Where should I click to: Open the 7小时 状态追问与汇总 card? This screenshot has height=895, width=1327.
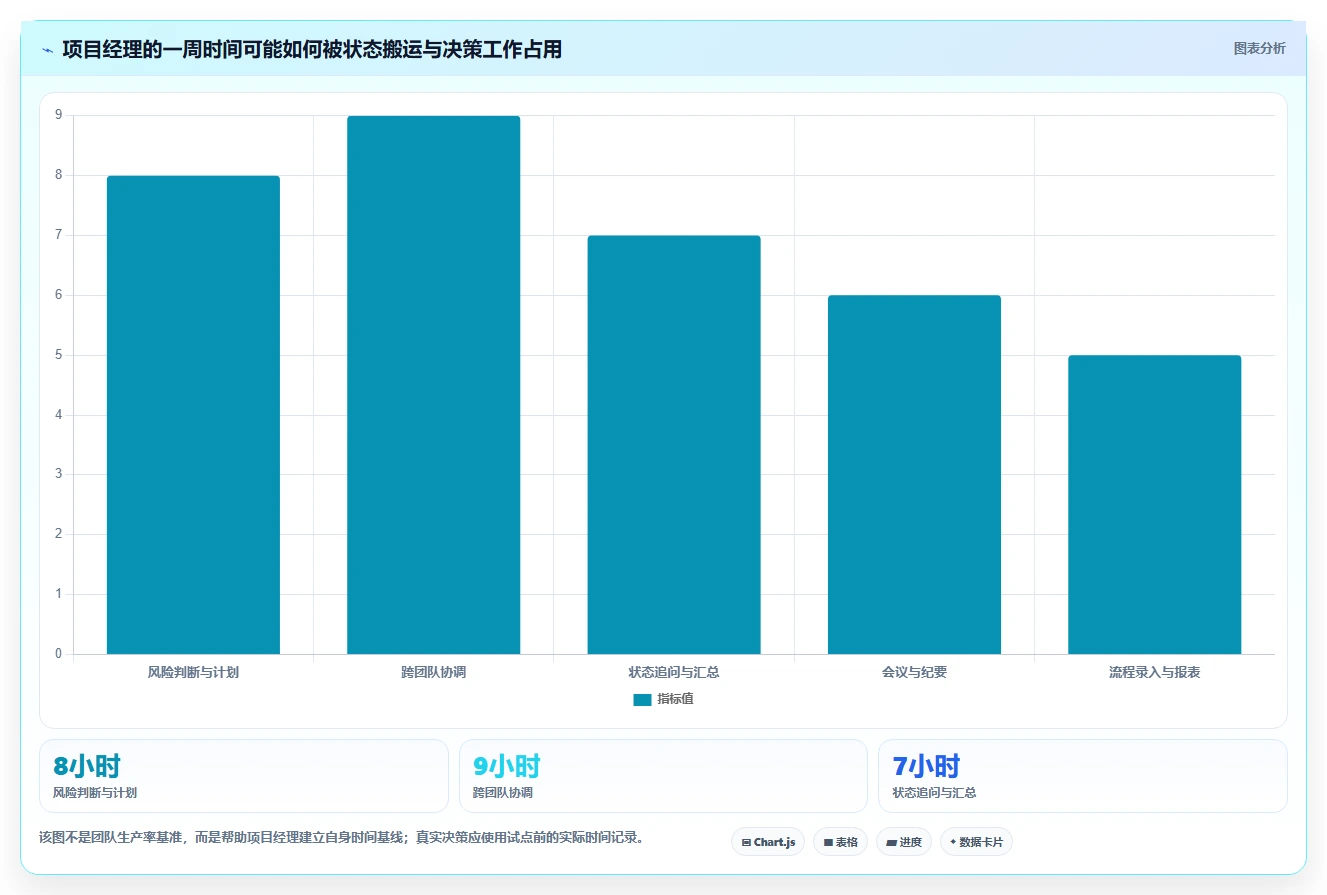(x=1083, y=776)
